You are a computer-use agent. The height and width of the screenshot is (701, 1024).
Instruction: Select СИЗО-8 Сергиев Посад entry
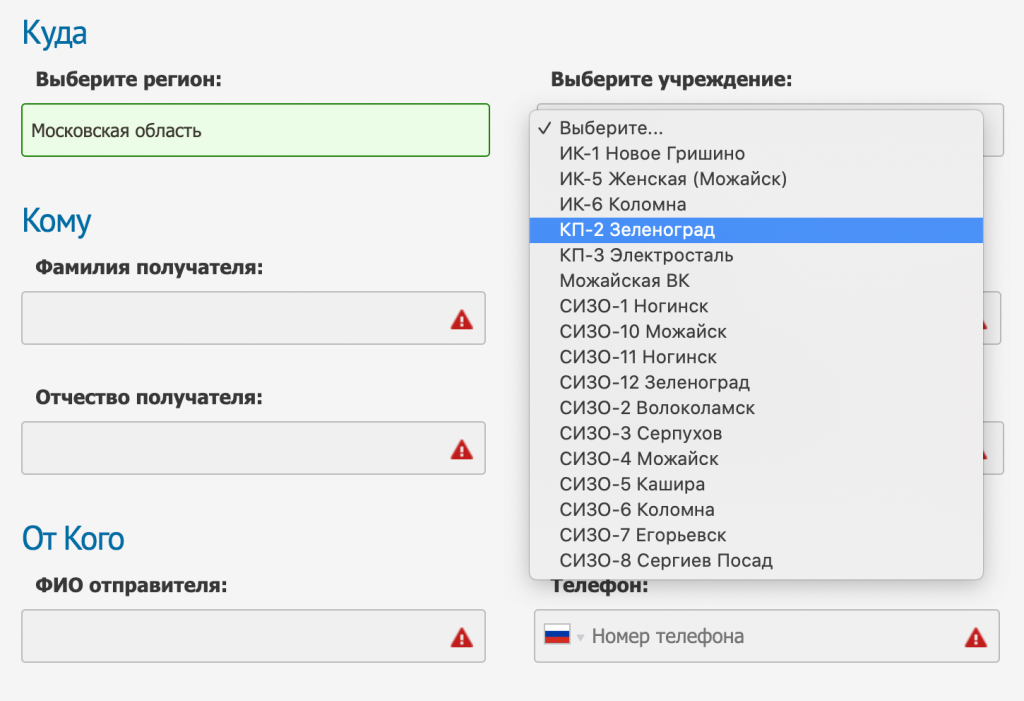tap(666, 561)
